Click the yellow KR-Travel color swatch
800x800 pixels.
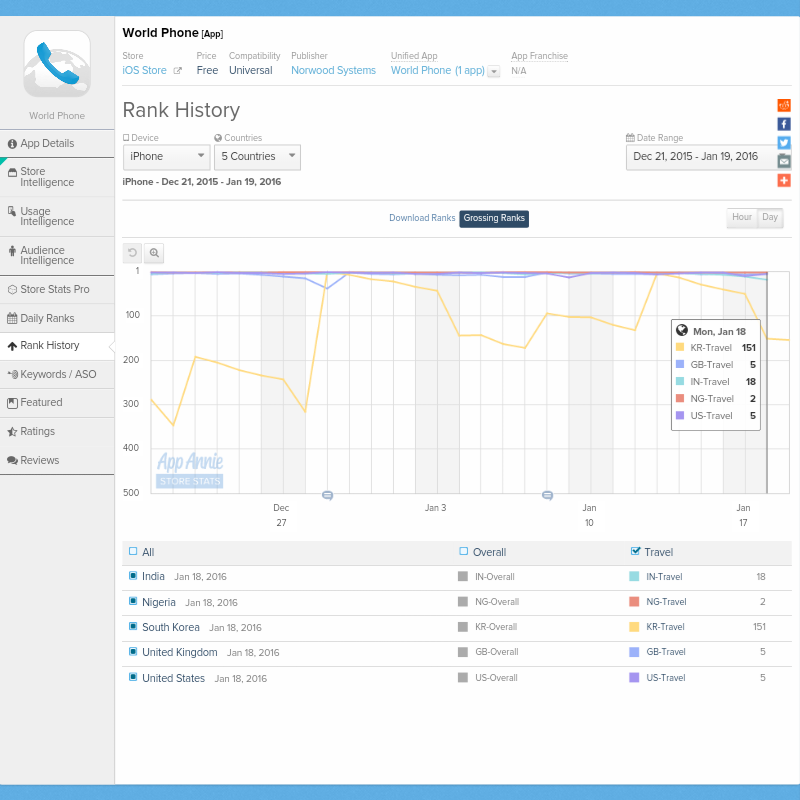coord(634,627)
